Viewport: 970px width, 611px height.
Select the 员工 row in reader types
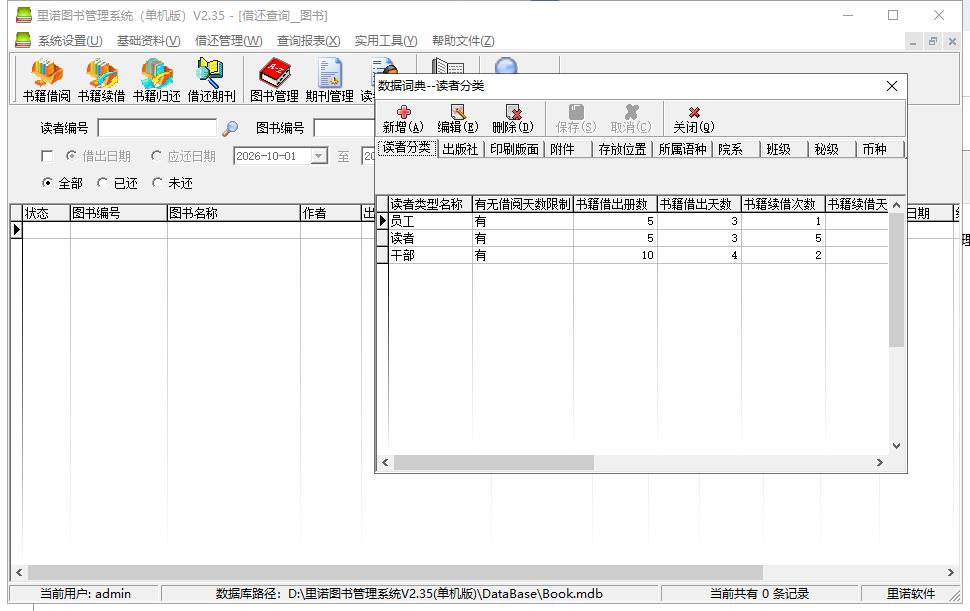(x=632, y=221)
